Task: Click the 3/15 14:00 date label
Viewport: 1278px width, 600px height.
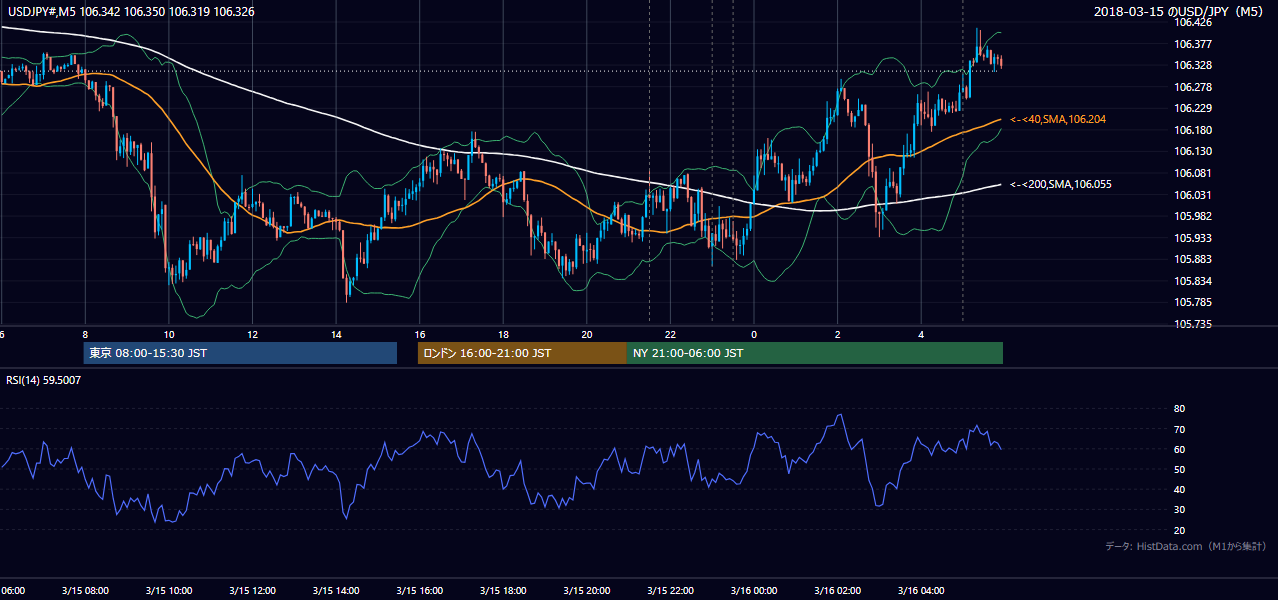Action: pyautogui.click(x=336, y=591)
